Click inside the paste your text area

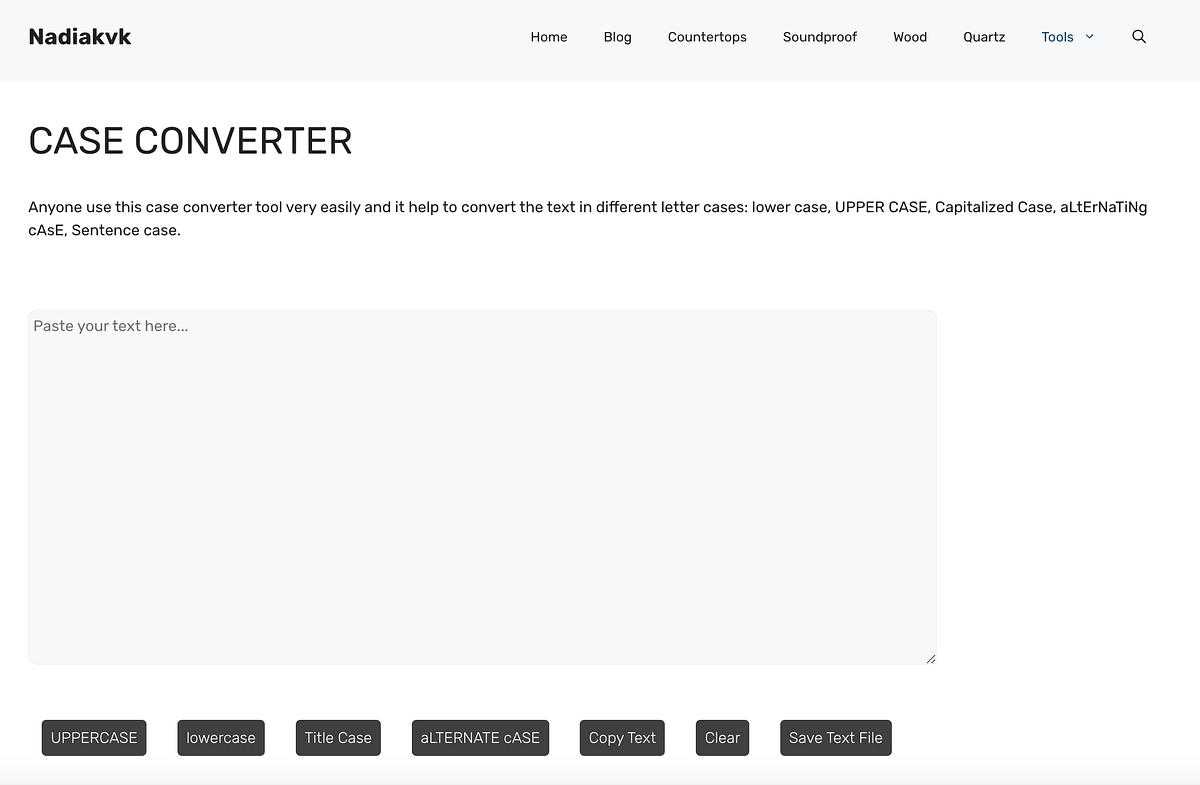point(483,487)
